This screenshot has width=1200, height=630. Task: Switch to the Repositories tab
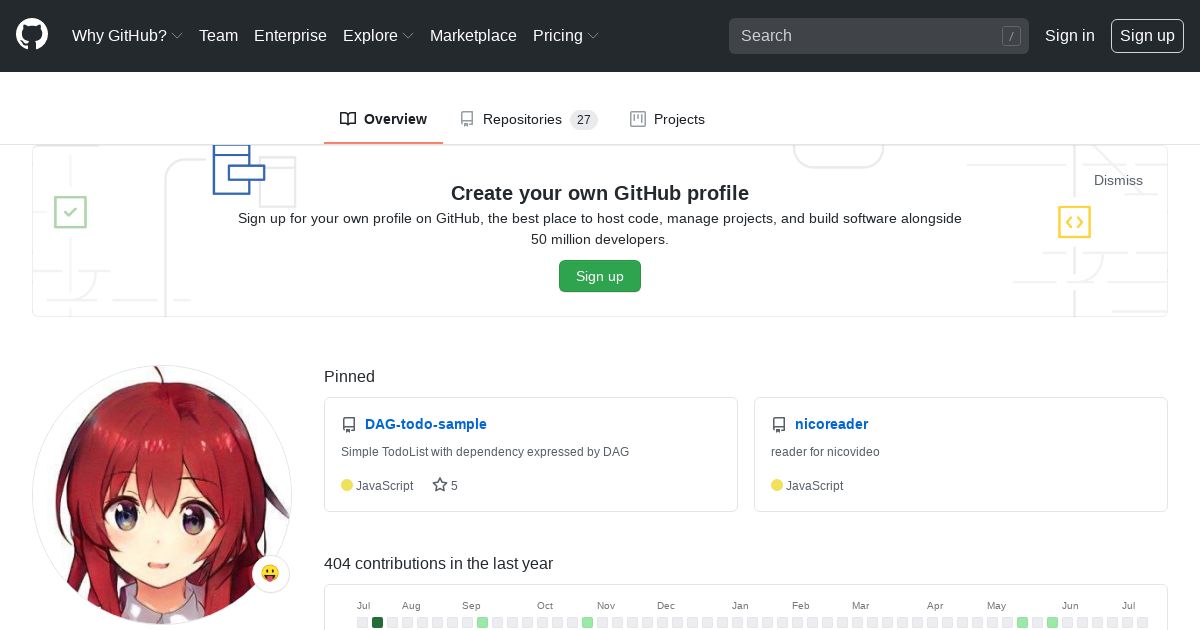click(528, 119)
